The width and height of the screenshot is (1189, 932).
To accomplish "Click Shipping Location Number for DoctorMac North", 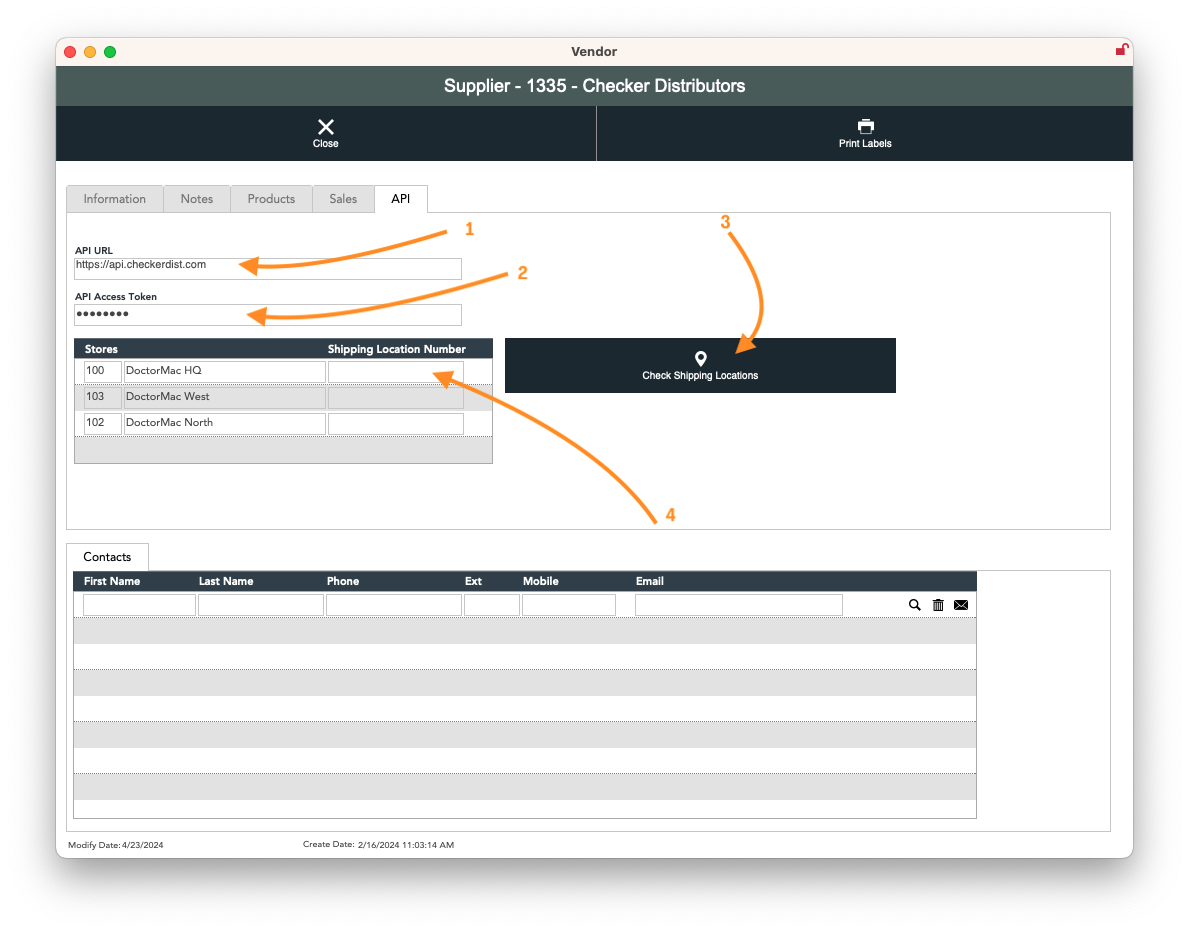I will pos(396,423).
